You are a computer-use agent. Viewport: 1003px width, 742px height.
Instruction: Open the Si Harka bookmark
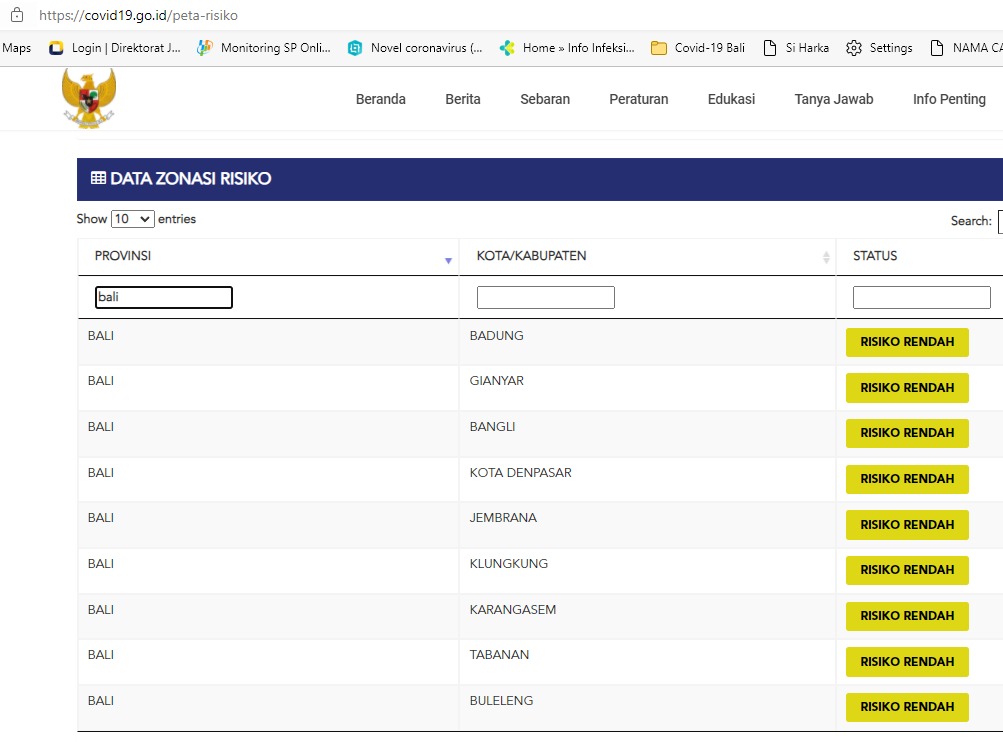pos(796,48)
